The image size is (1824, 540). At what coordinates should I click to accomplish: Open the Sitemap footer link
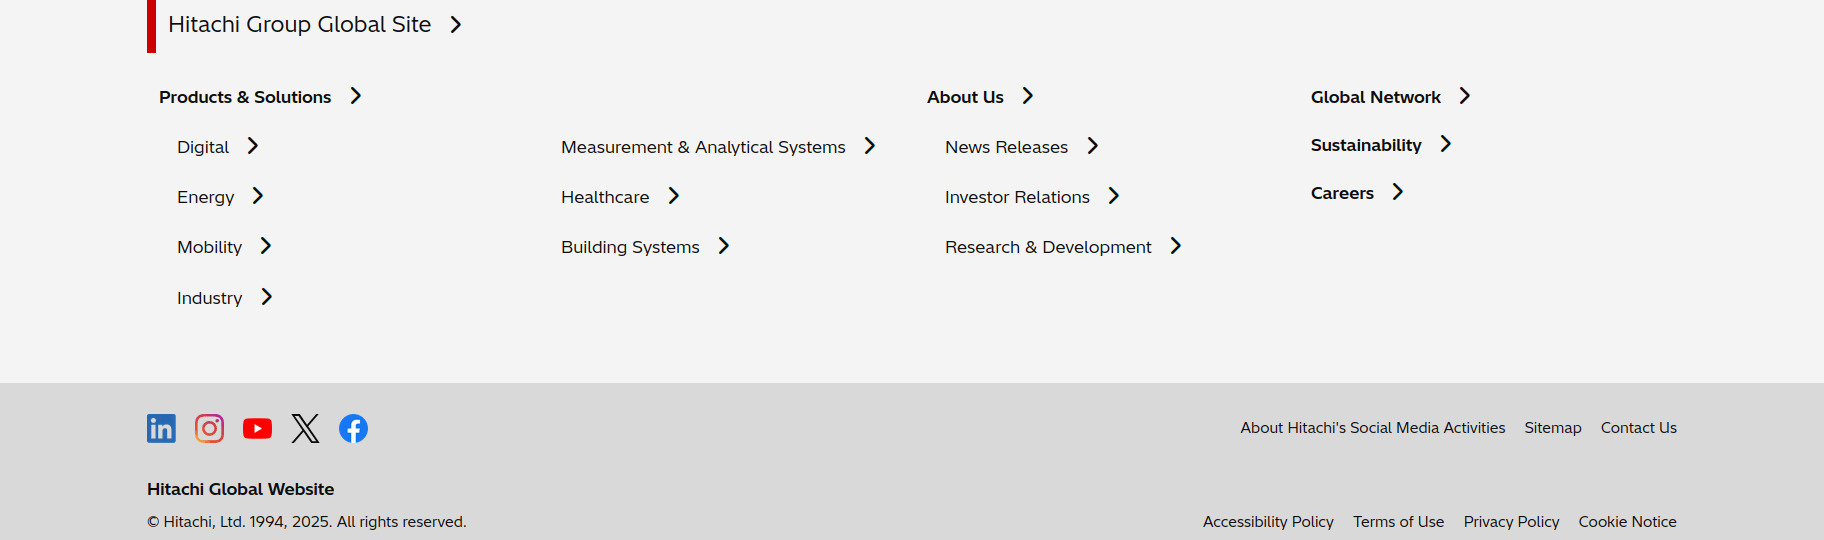1552,428
